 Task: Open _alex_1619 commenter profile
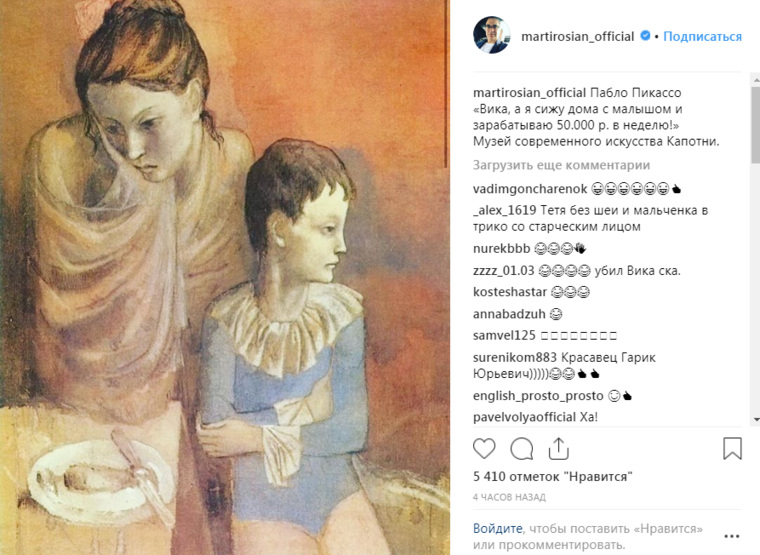505,210
